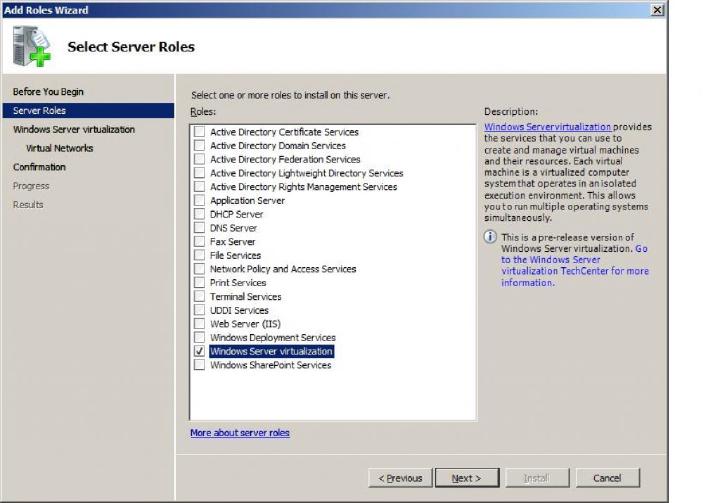
Task: Select the Print Services role label
Action: pos(238,283)
